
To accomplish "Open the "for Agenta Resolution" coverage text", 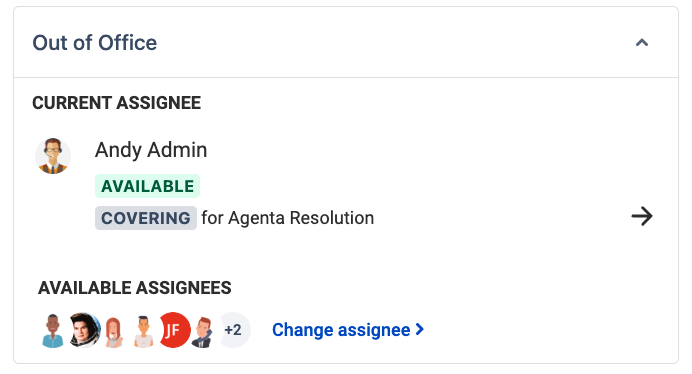I will [287, 218].
